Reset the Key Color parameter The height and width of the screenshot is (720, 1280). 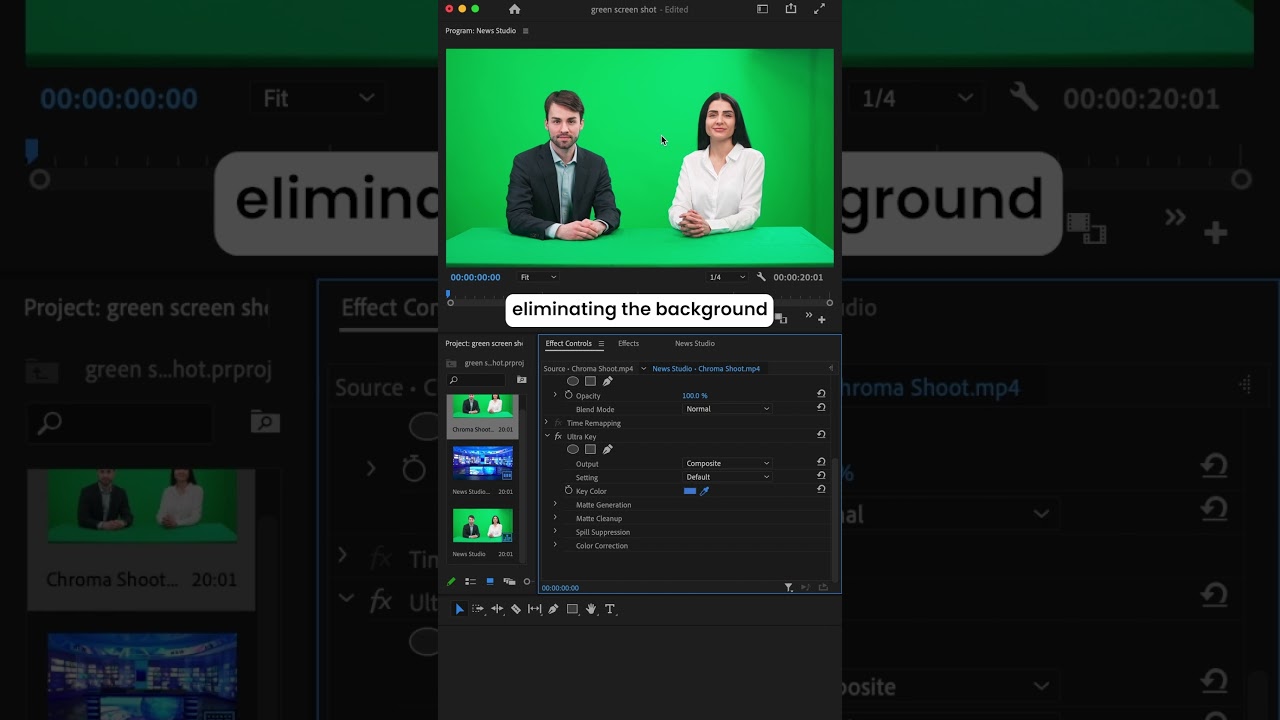pyautogui.click(x=821, y=489)
